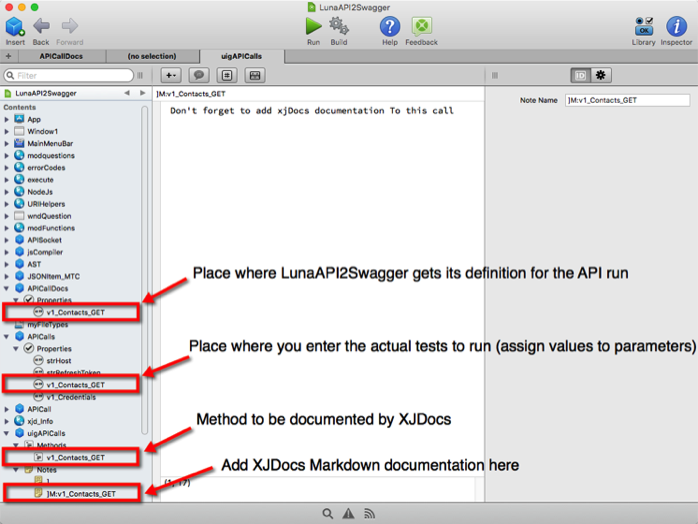Open Help from toolbar

coord(390,31)
